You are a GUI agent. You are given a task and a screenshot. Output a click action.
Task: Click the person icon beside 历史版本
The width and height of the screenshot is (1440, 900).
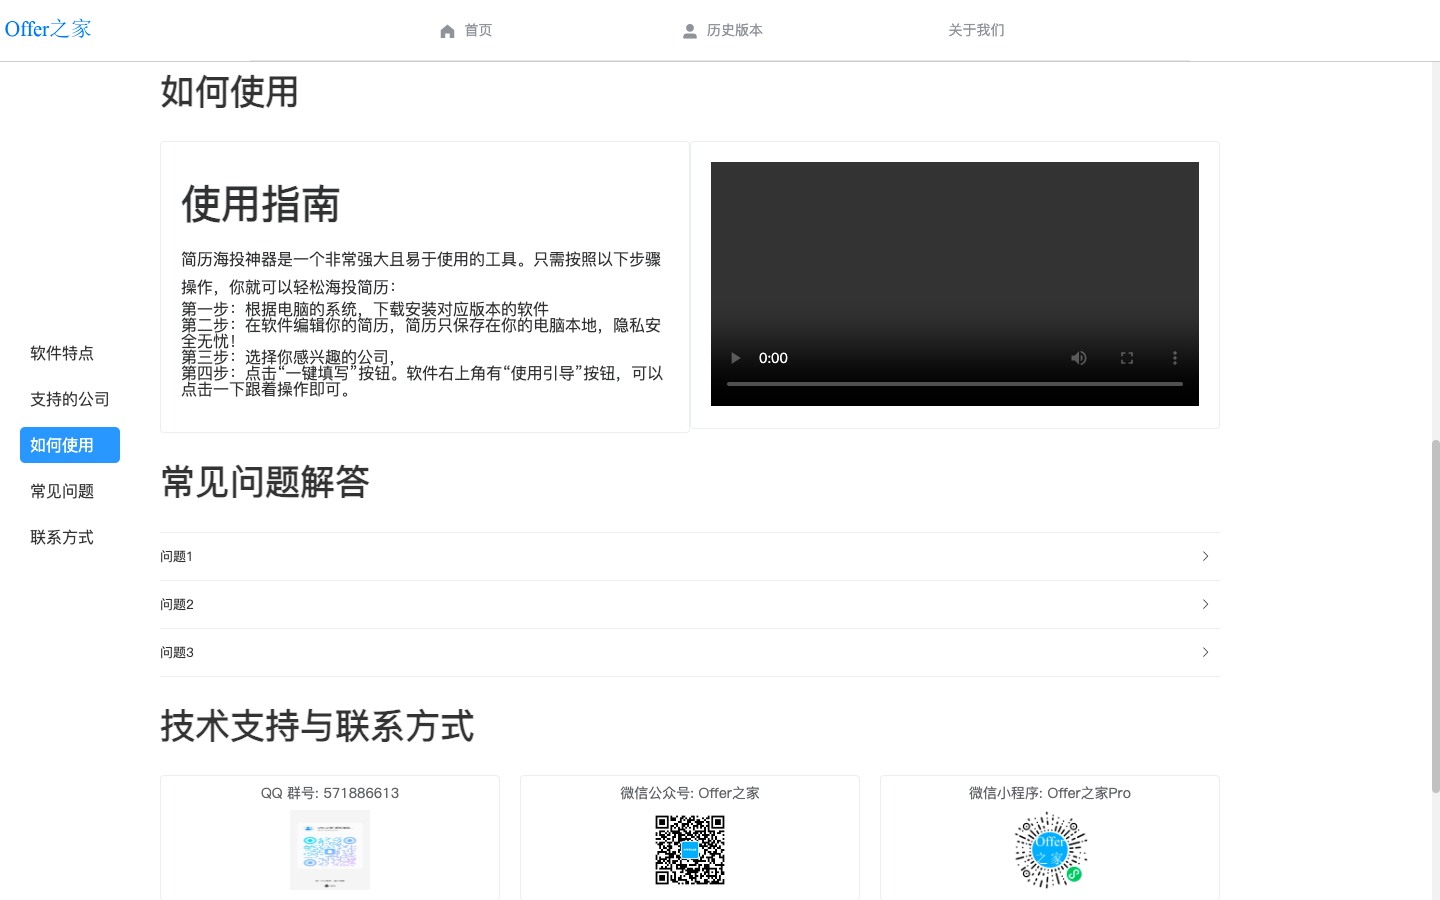(x=690, y=30)
